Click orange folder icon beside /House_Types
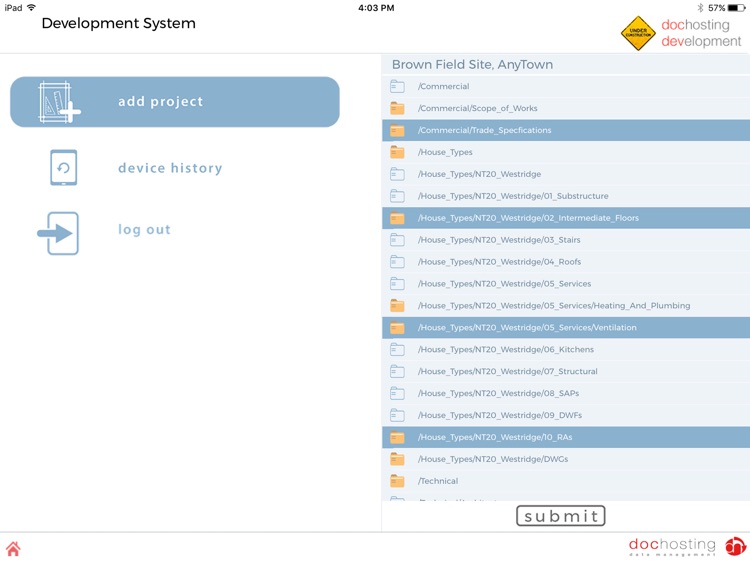Viewport: 750px width, 562px height. [x=397, y=153]
